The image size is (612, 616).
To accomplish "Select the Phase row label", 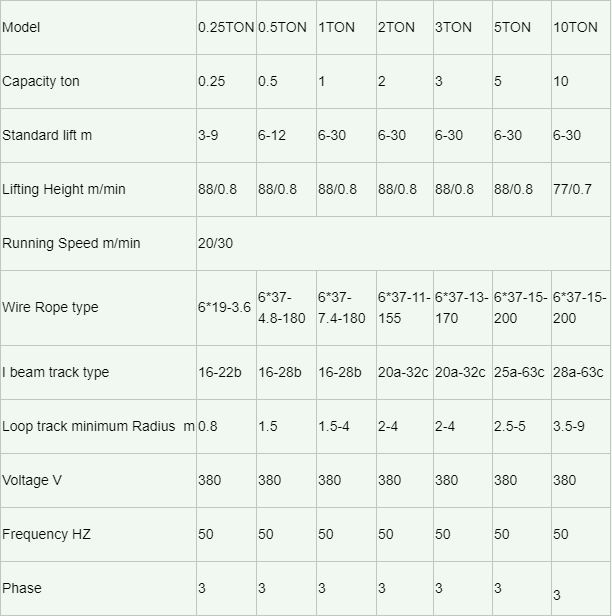I will [22, 588].
